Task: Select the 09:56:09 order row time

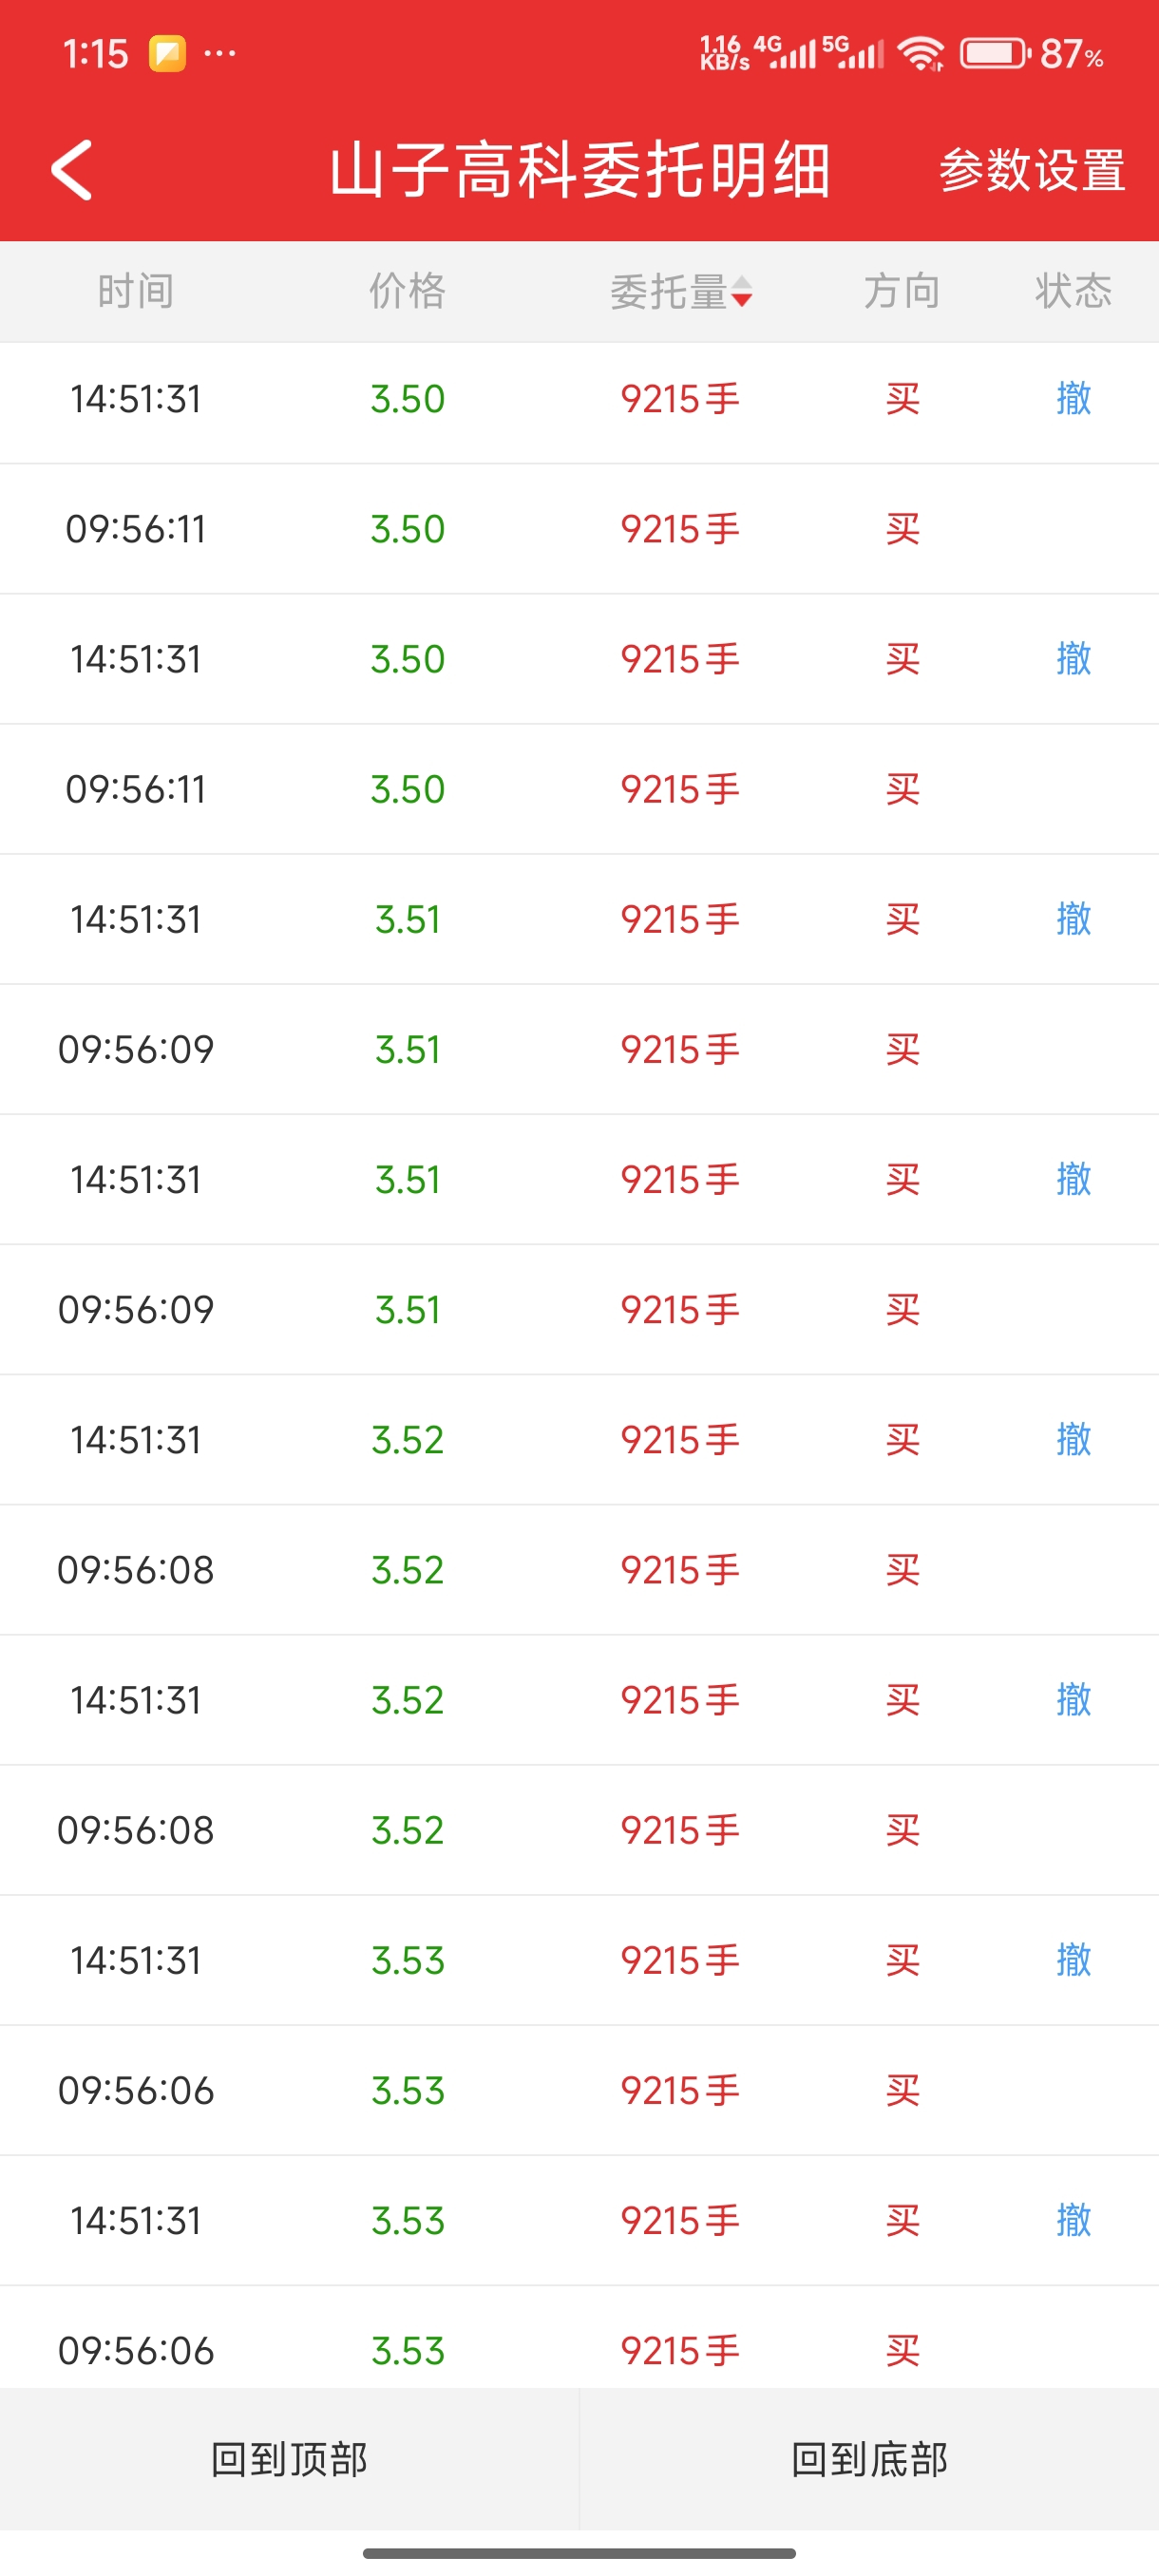Action: [135, 1050]
